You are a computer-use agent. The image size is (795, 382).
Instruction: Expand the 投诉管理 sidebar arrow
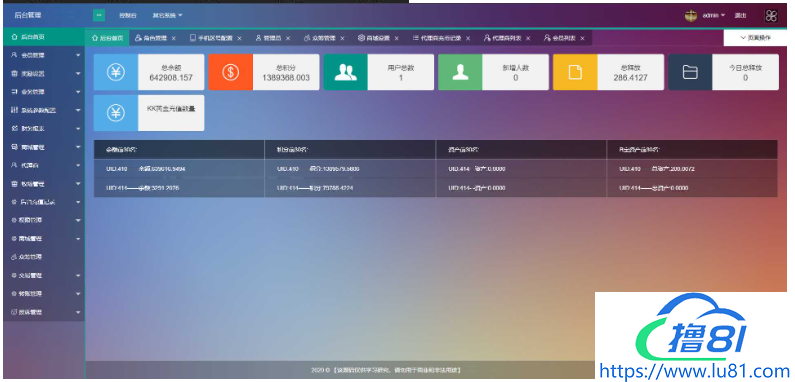[x=78, y=312]
